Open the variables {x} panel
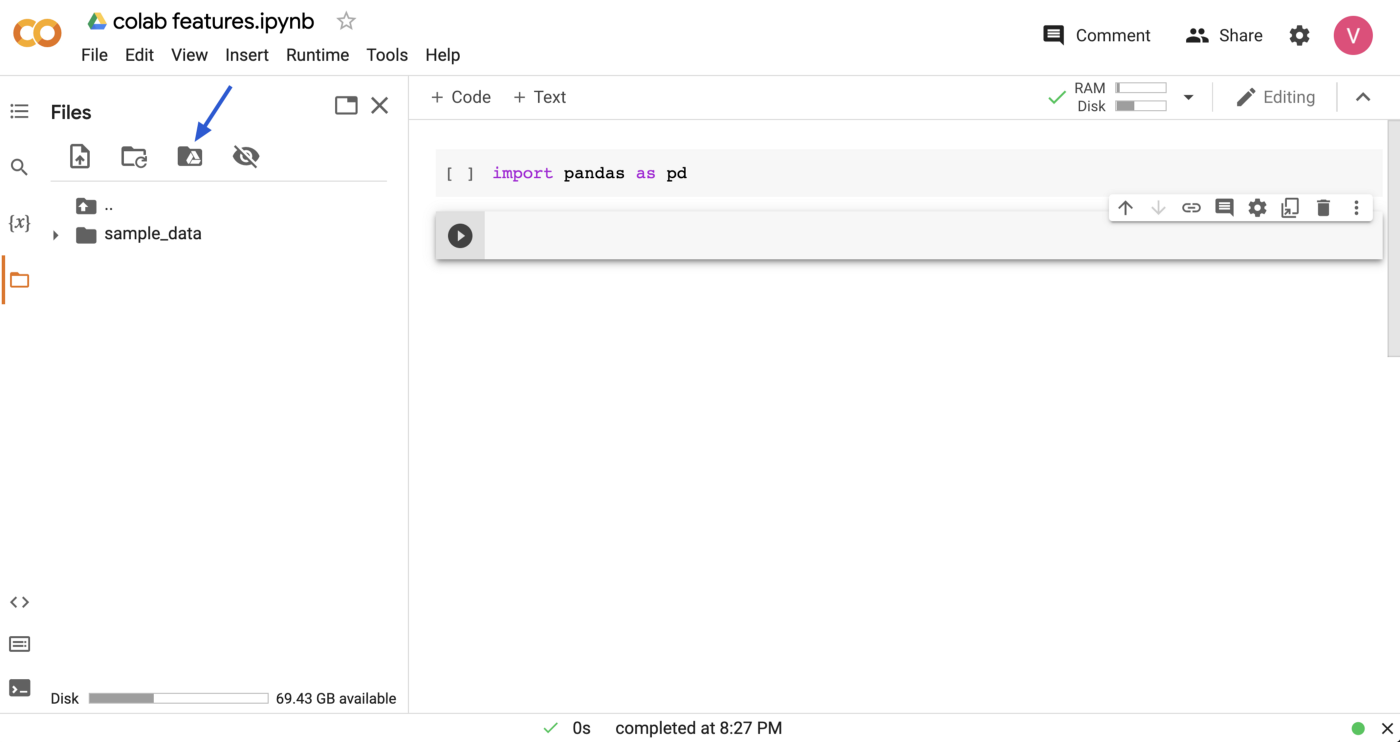Image resolution: width=1400 pixels, height=742 pixels. click(19, 223)
